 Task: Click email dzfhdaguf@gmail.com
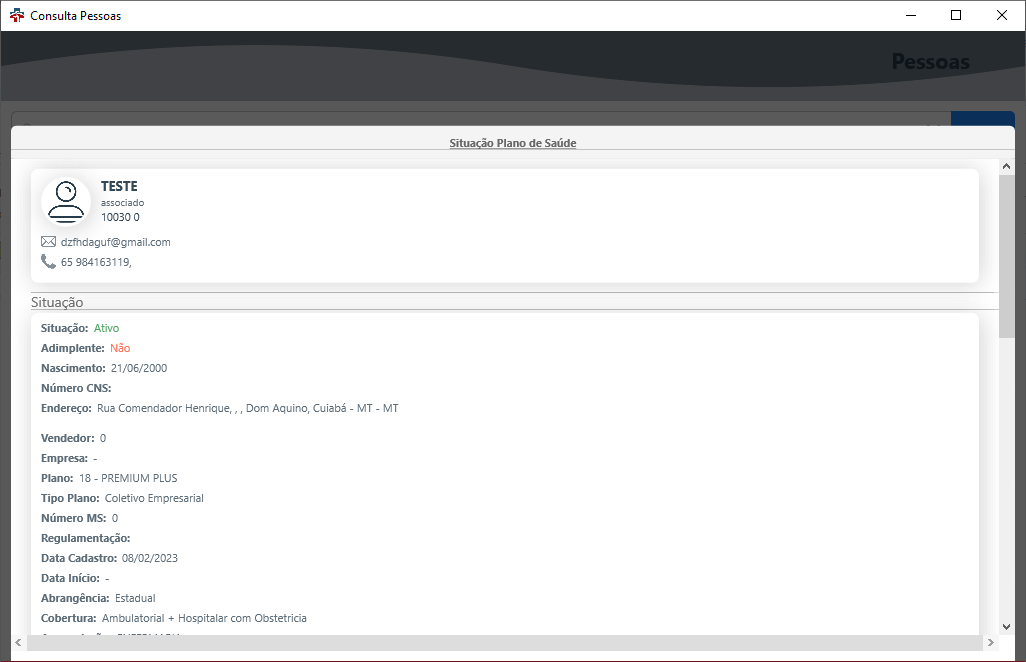(116, 242)
